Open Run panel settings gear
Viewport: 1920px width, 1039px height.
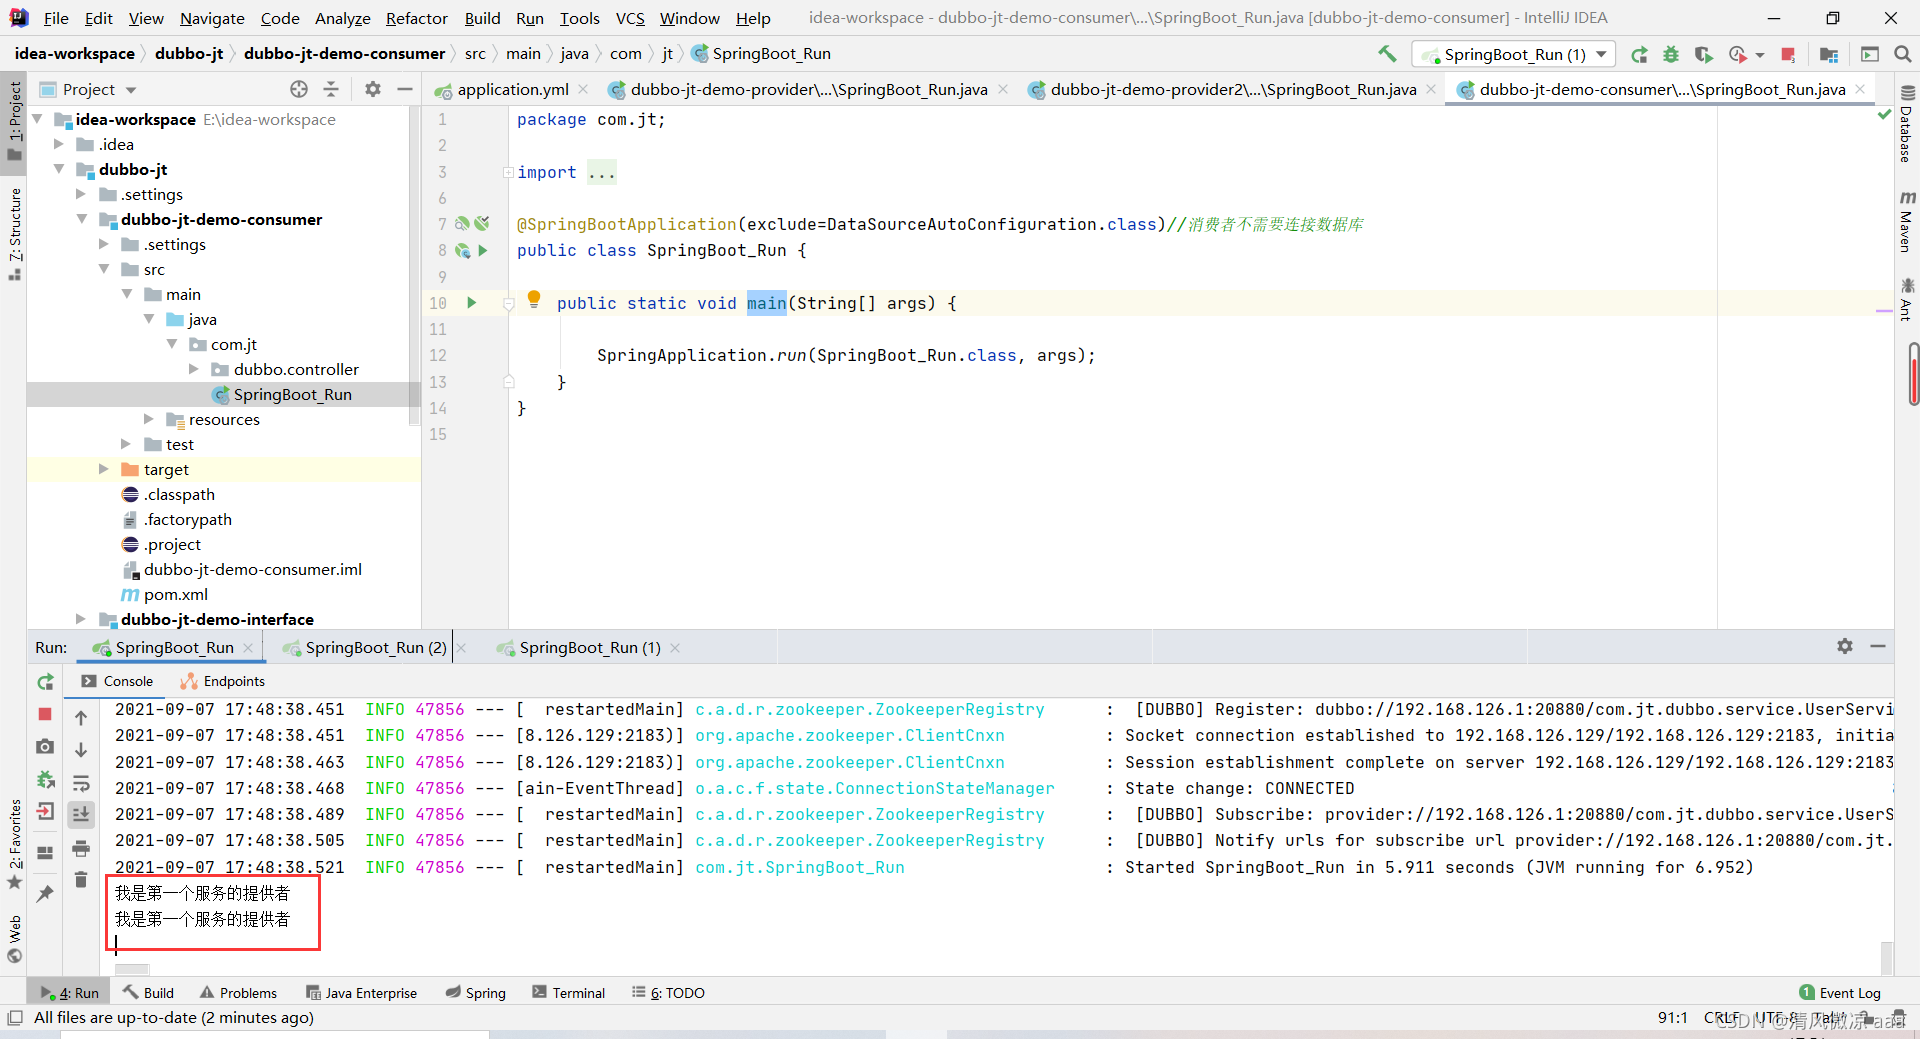coord(1845,646)
